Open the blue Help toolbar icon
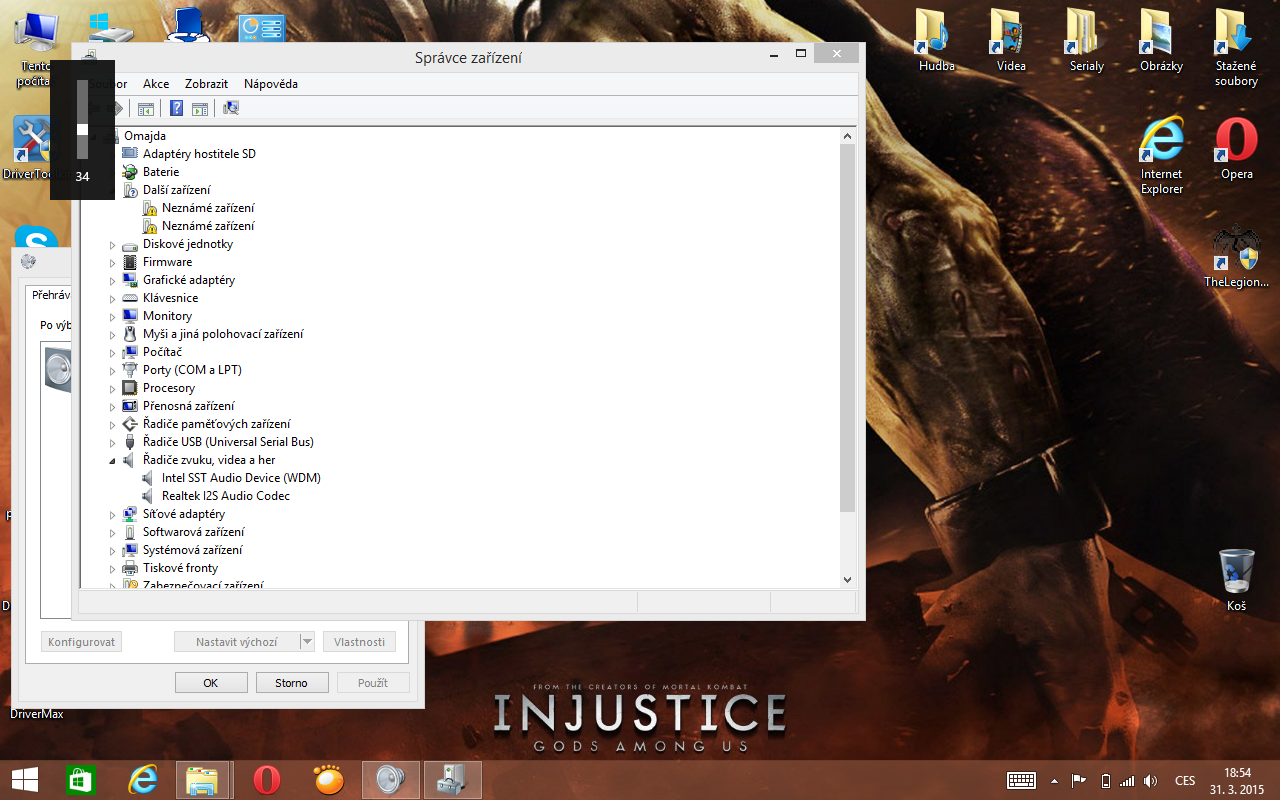Viewport: 1280px width, 800px height. pos(177,108)
